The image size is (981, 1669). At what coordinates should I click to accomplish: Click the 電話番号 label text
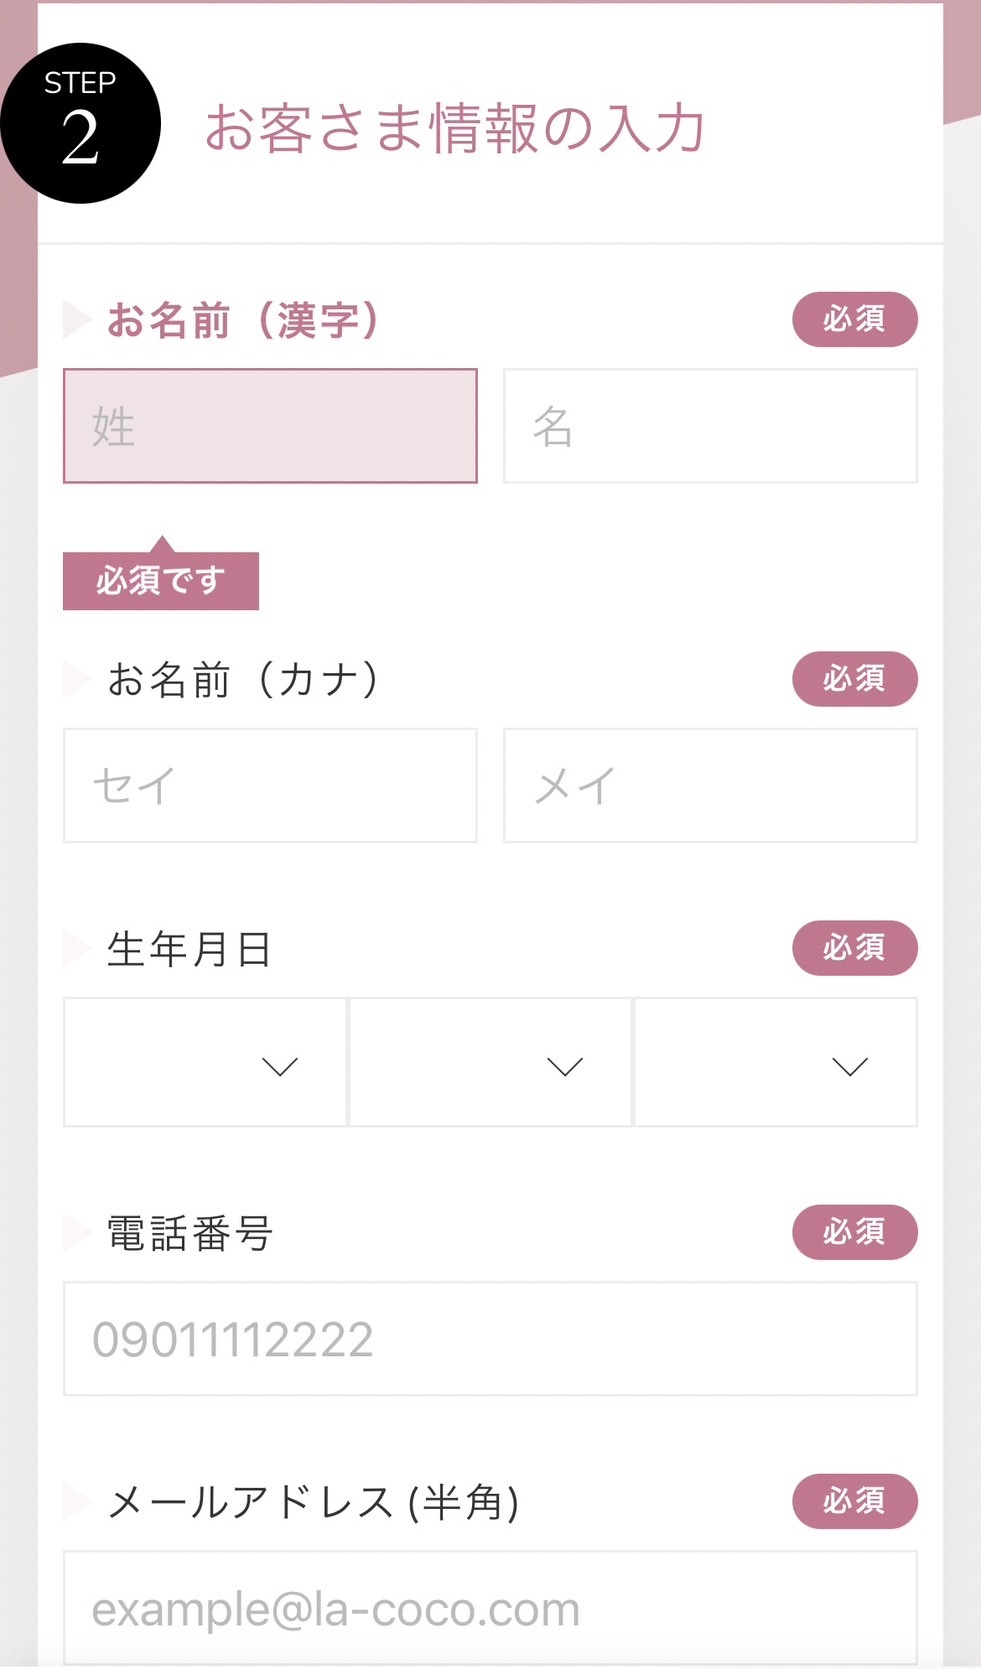[189, 1233]
